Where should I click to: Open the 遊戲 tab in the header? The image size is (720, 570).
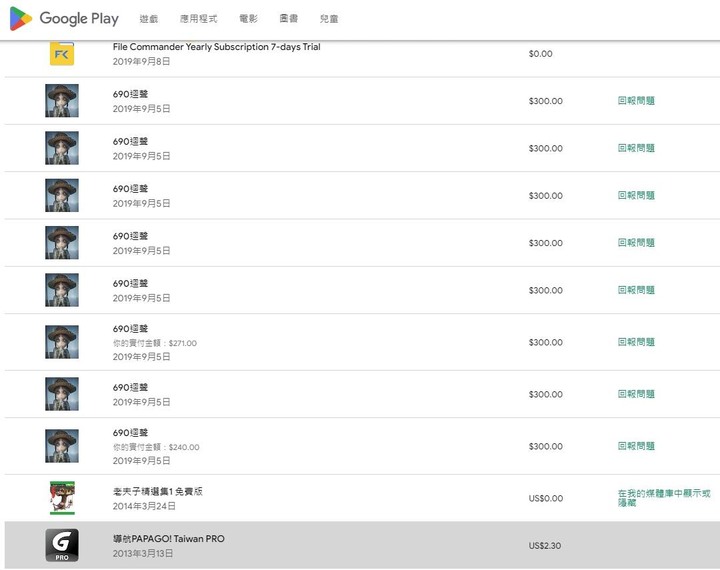click(x=149, y=19)
